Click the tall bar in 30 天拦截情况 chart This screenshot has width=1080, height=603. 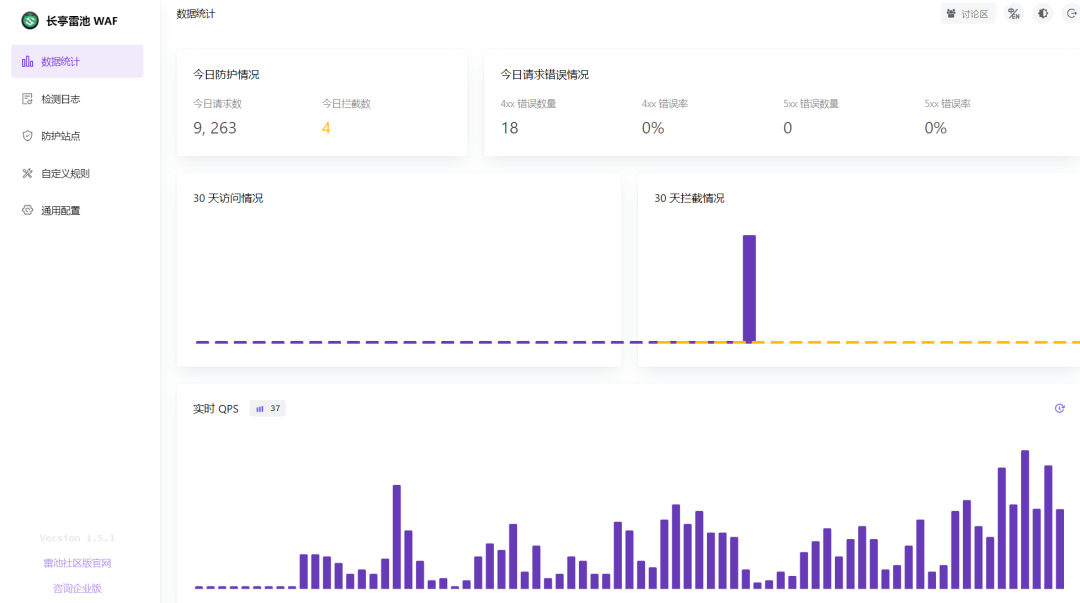click(x=749, y=289)
